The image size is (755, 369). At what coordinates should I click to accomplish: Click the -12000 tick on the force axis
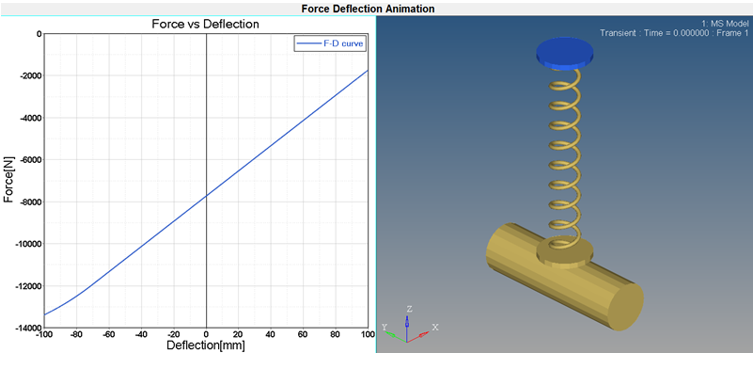(29, 286)
